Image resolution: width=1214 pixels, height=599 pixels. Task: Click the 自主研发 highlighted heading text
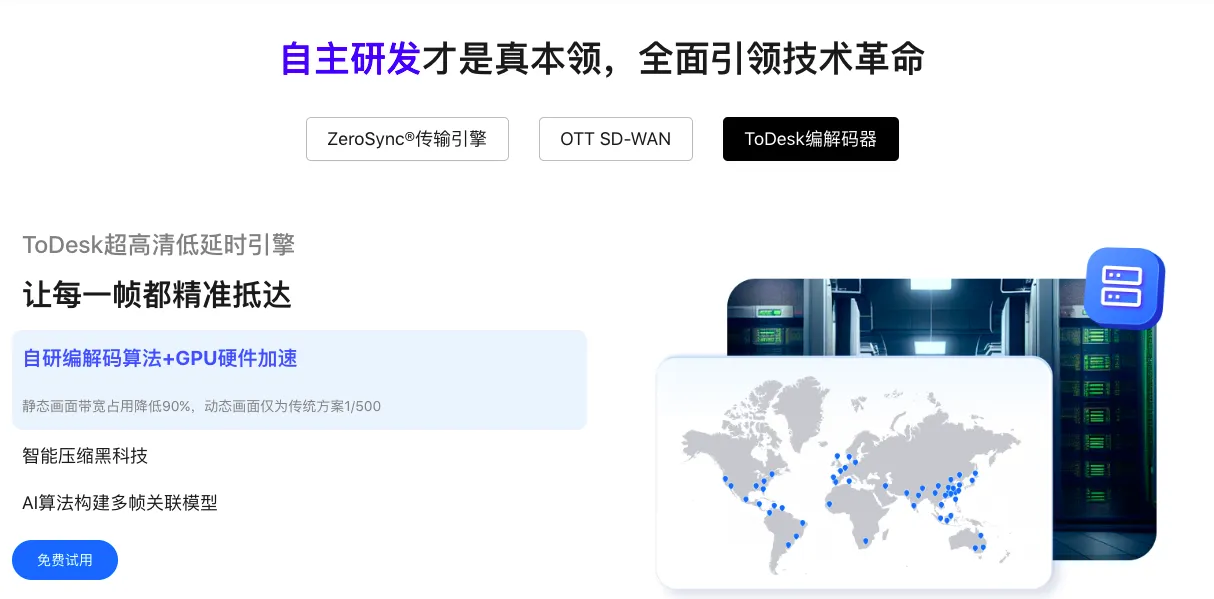(x=351, y=60)
